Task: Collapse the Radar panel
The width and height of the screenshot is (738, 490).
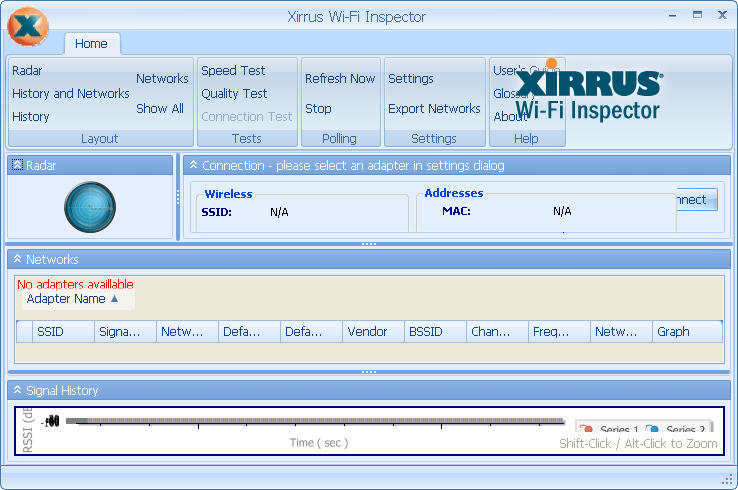Action: click(x=17, y=165)
